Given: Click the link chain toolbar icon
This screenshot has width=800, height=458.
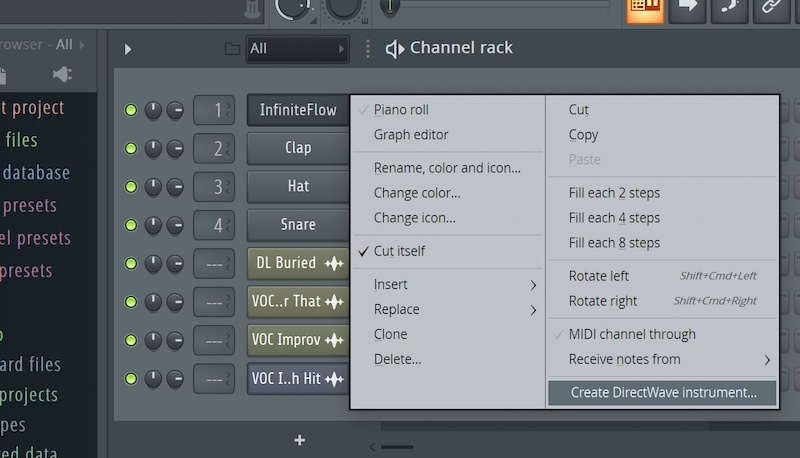Looking at the screenshot, I should pos(772,8).
